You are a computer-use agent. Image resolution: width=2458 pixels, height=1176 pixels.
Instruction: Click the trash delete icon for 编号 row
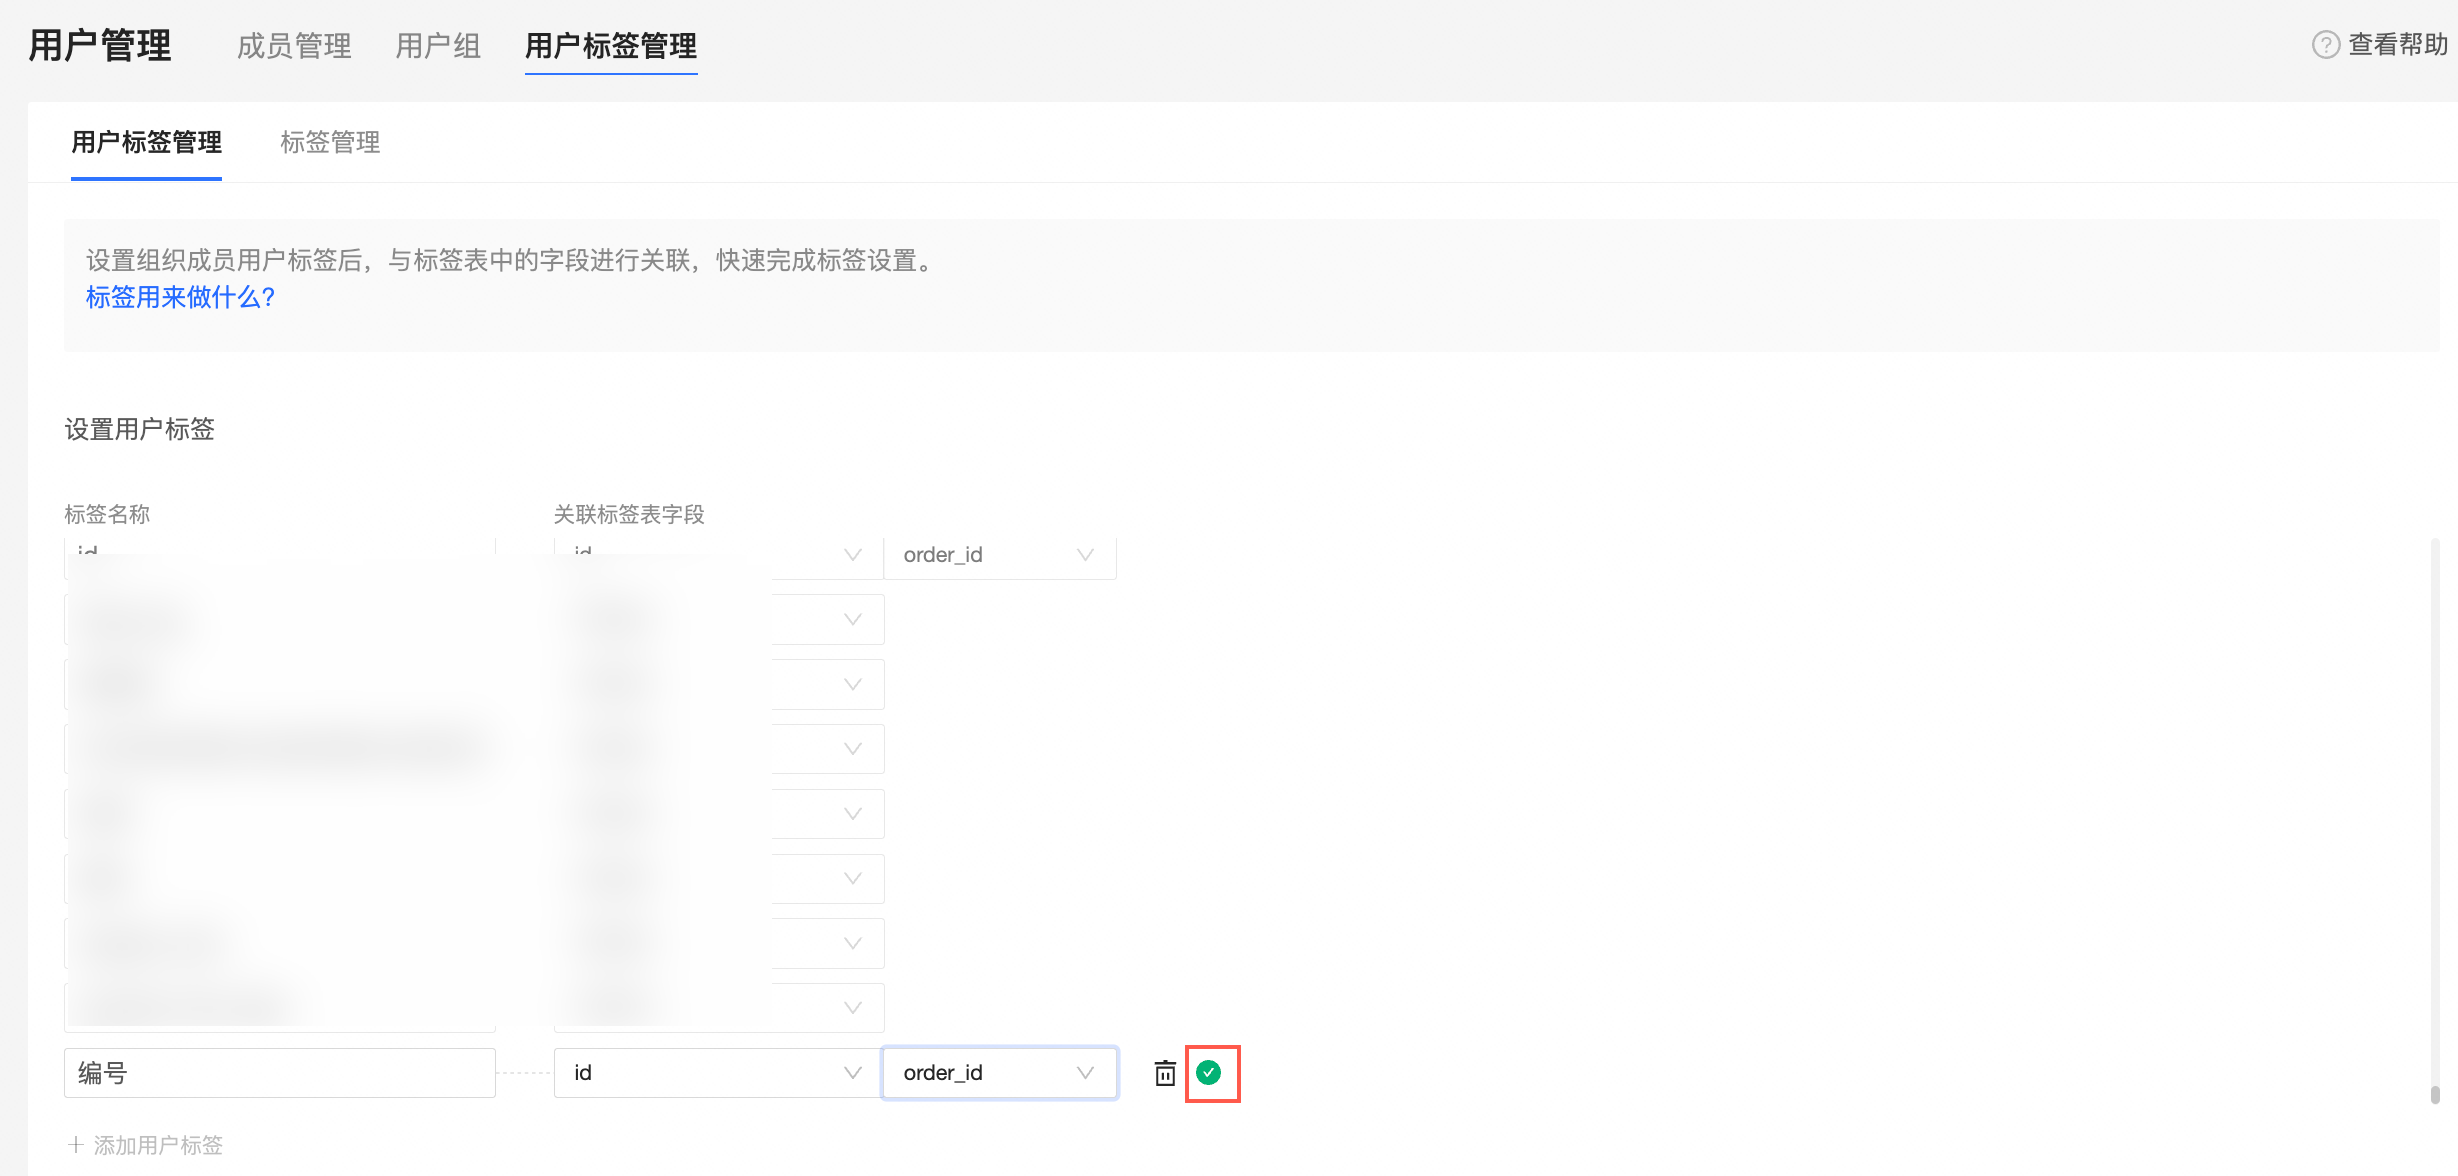point(1165,1073)
